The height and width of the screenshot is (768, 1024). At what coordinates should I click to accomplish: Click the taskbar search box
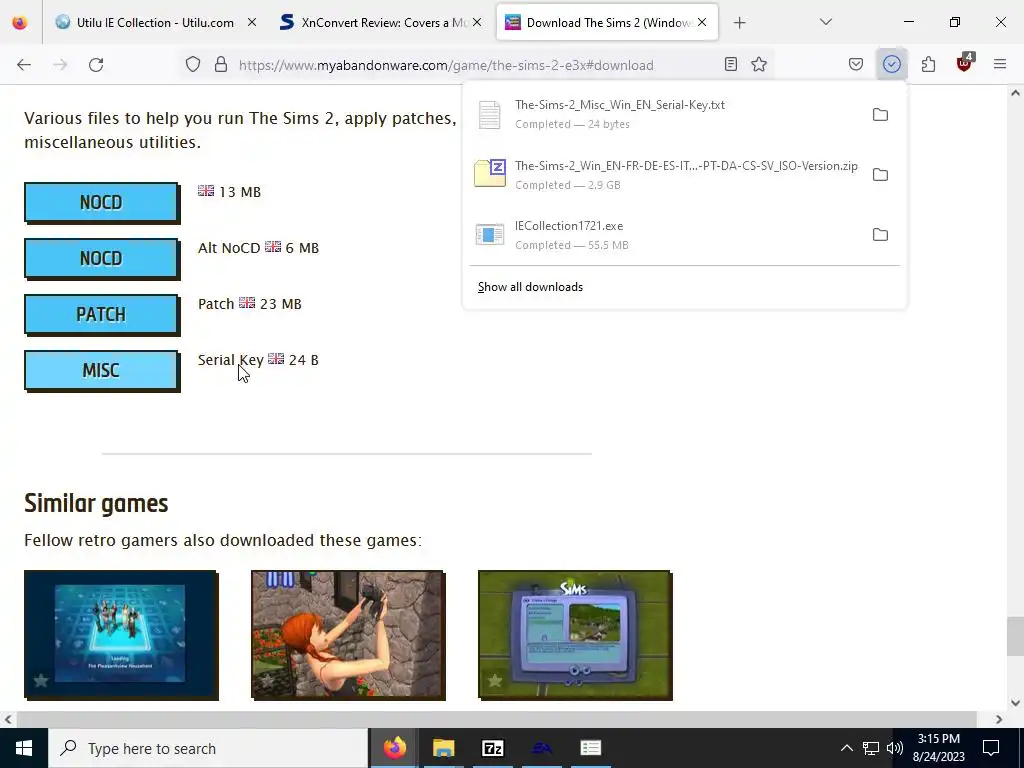click(x=208, y=748)
